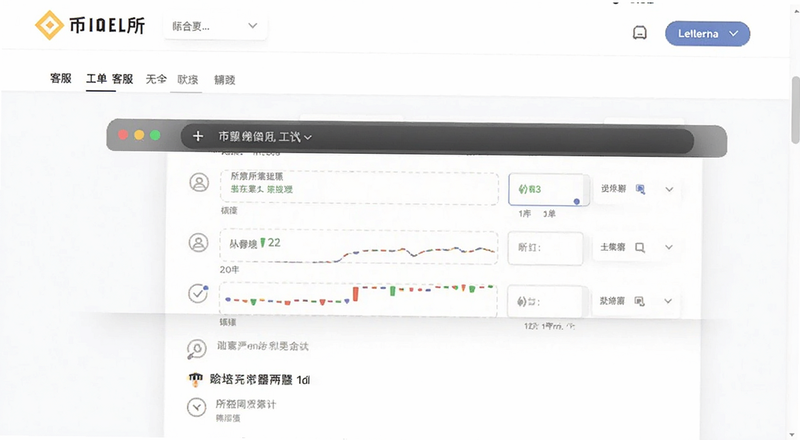Click the blue dot in the first row's field
This screenshot has width=800, height=440.
[x=577, y=202]
